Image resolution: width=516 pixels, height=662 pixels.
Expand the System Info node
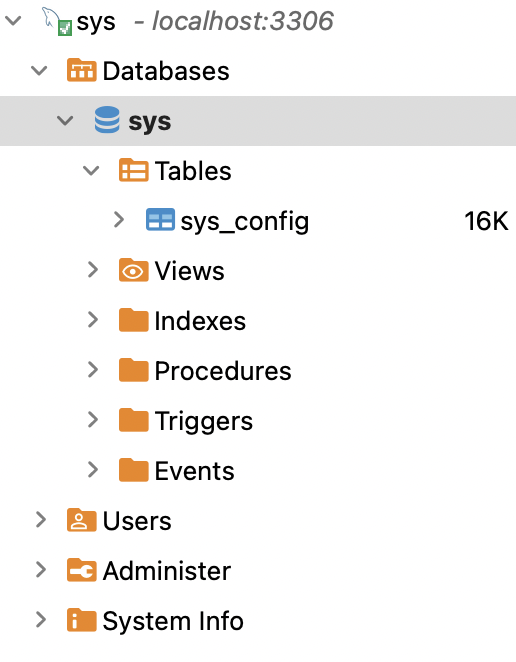[x=41, y=620]
